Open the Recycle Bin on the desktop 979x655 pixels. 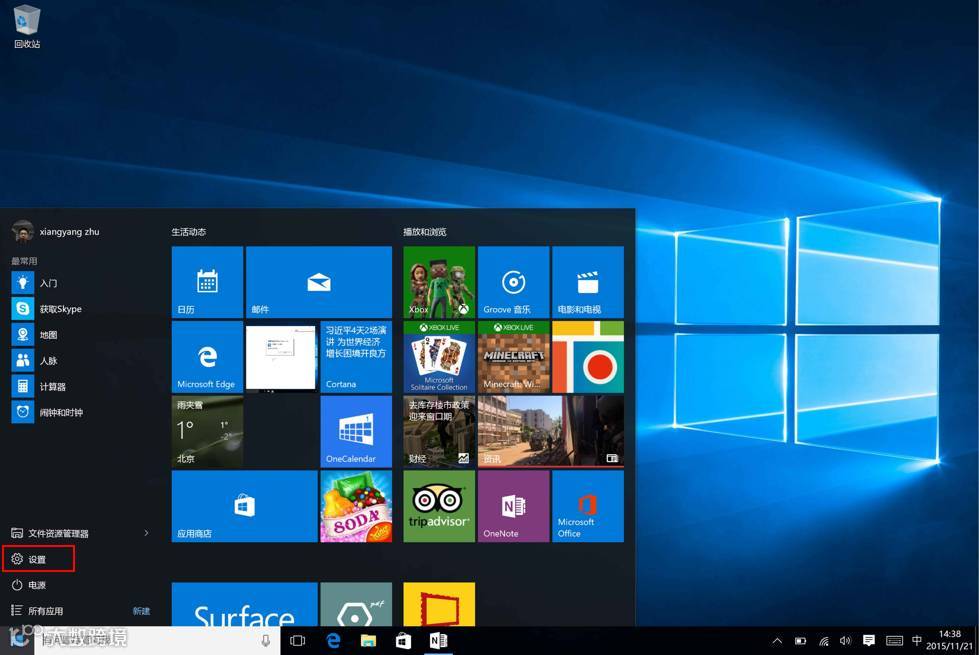click(27, 26)
